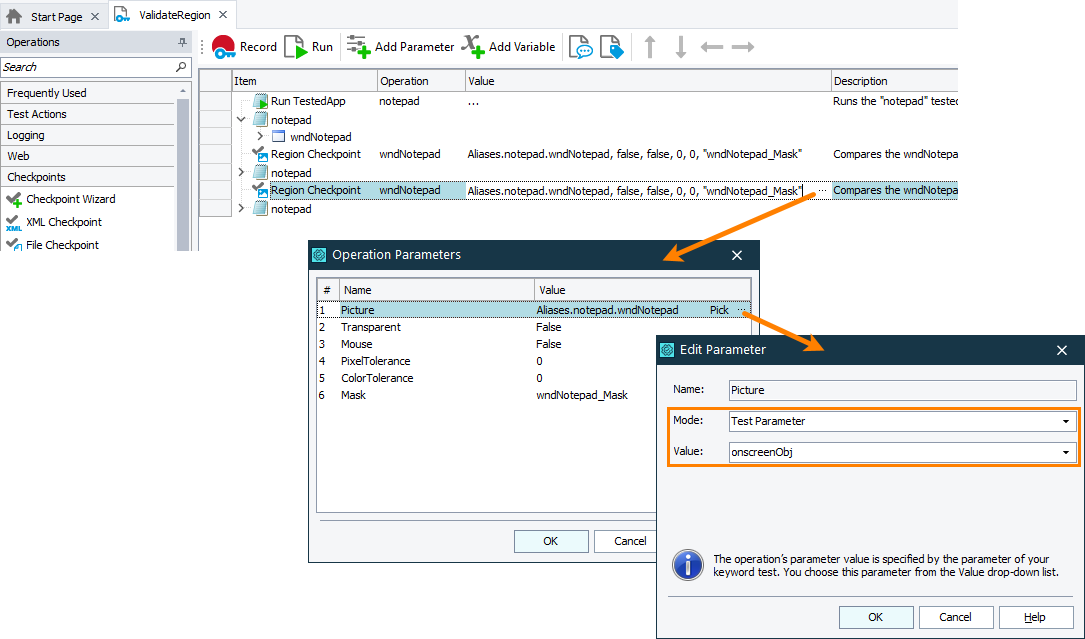Click OK in Edit Parameter dialog
This screenshot has width=1085, height=639.
click(875, 617)
